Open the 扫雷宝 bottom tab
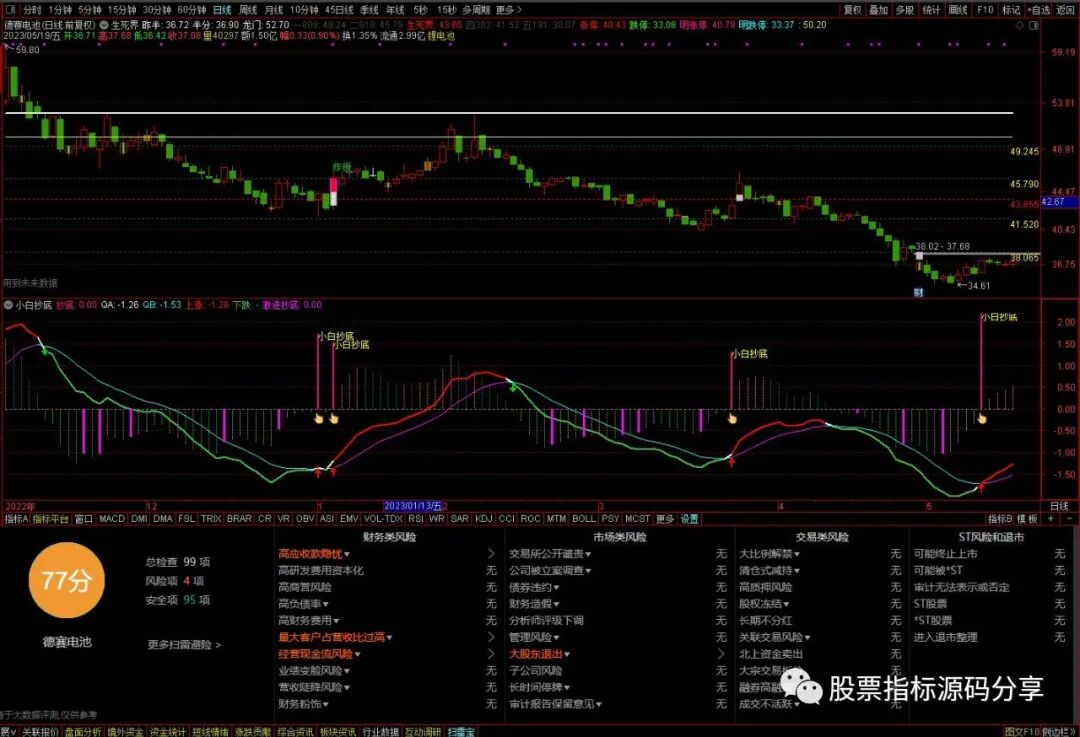This screenshot has height=737, width=1080. [461, 731]
